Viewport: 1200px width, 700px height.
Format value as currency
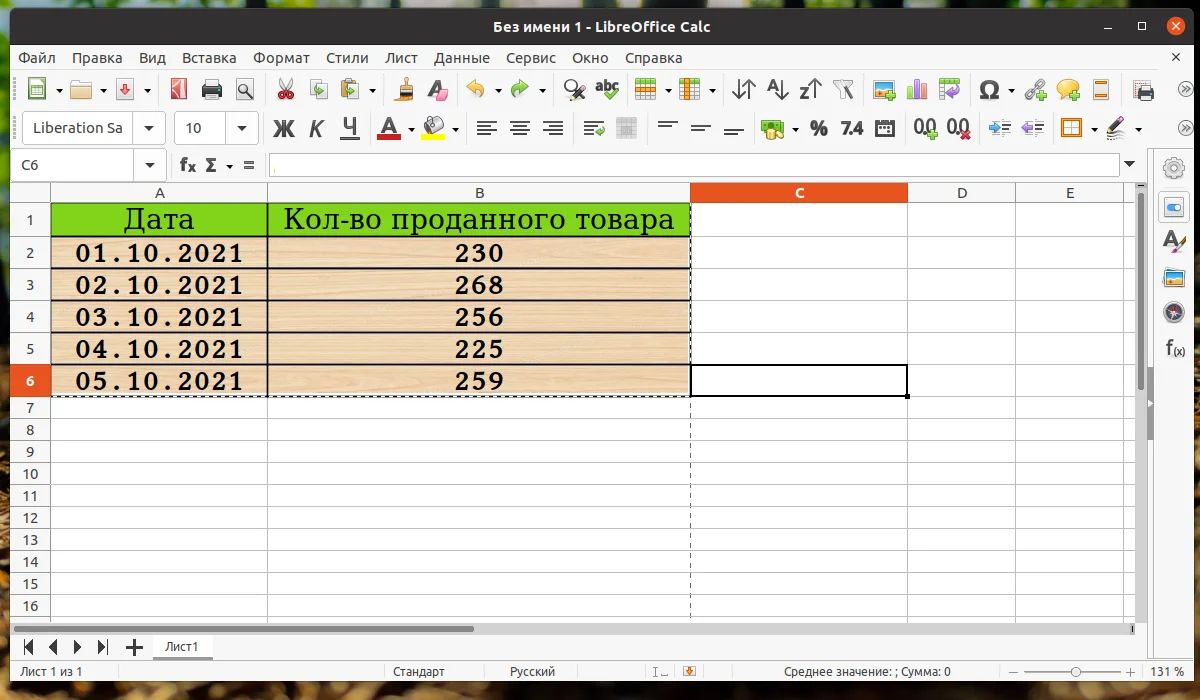pos(773,128)
